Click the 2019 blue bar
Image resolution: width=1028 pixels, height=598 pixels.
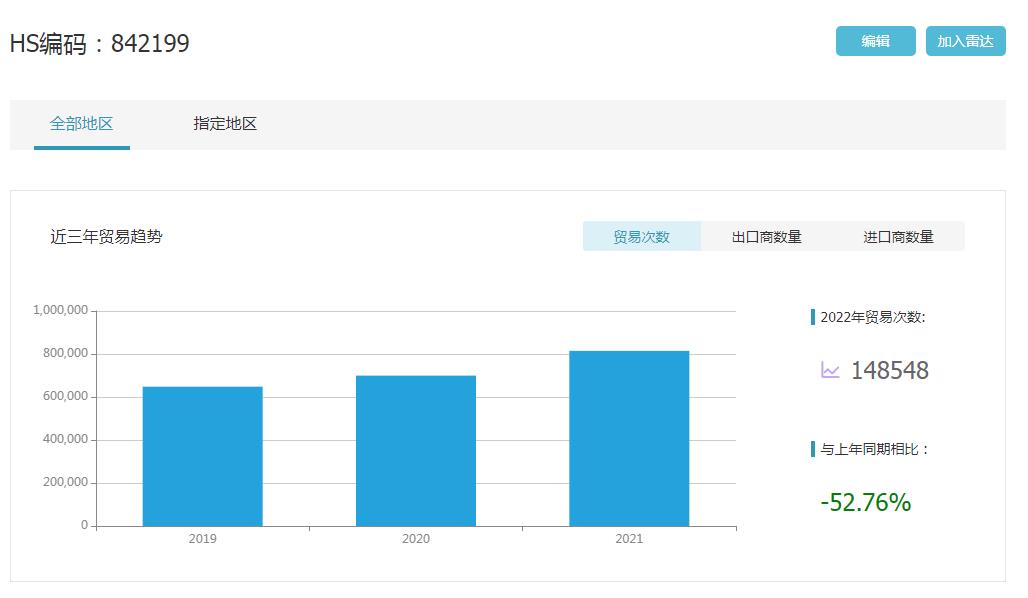coord(202,456)
